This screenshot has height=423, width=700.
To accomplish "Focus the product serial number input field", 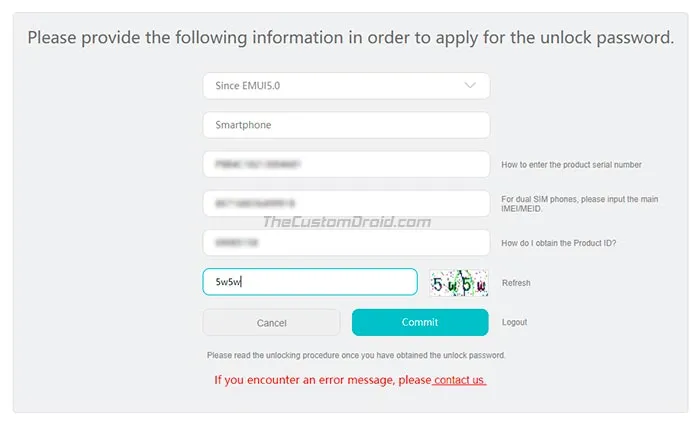I will pyautogui.click(x=345, y=164).
